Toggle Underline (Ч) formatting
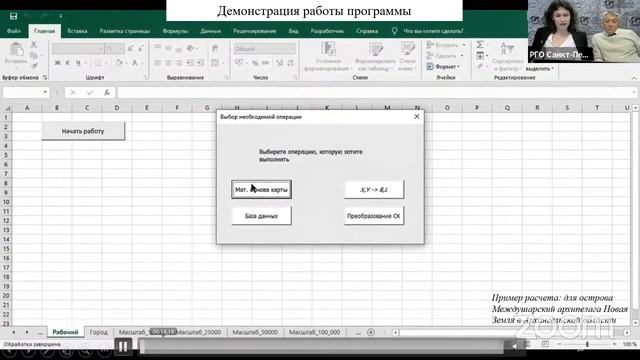 (x=78, y=63)
